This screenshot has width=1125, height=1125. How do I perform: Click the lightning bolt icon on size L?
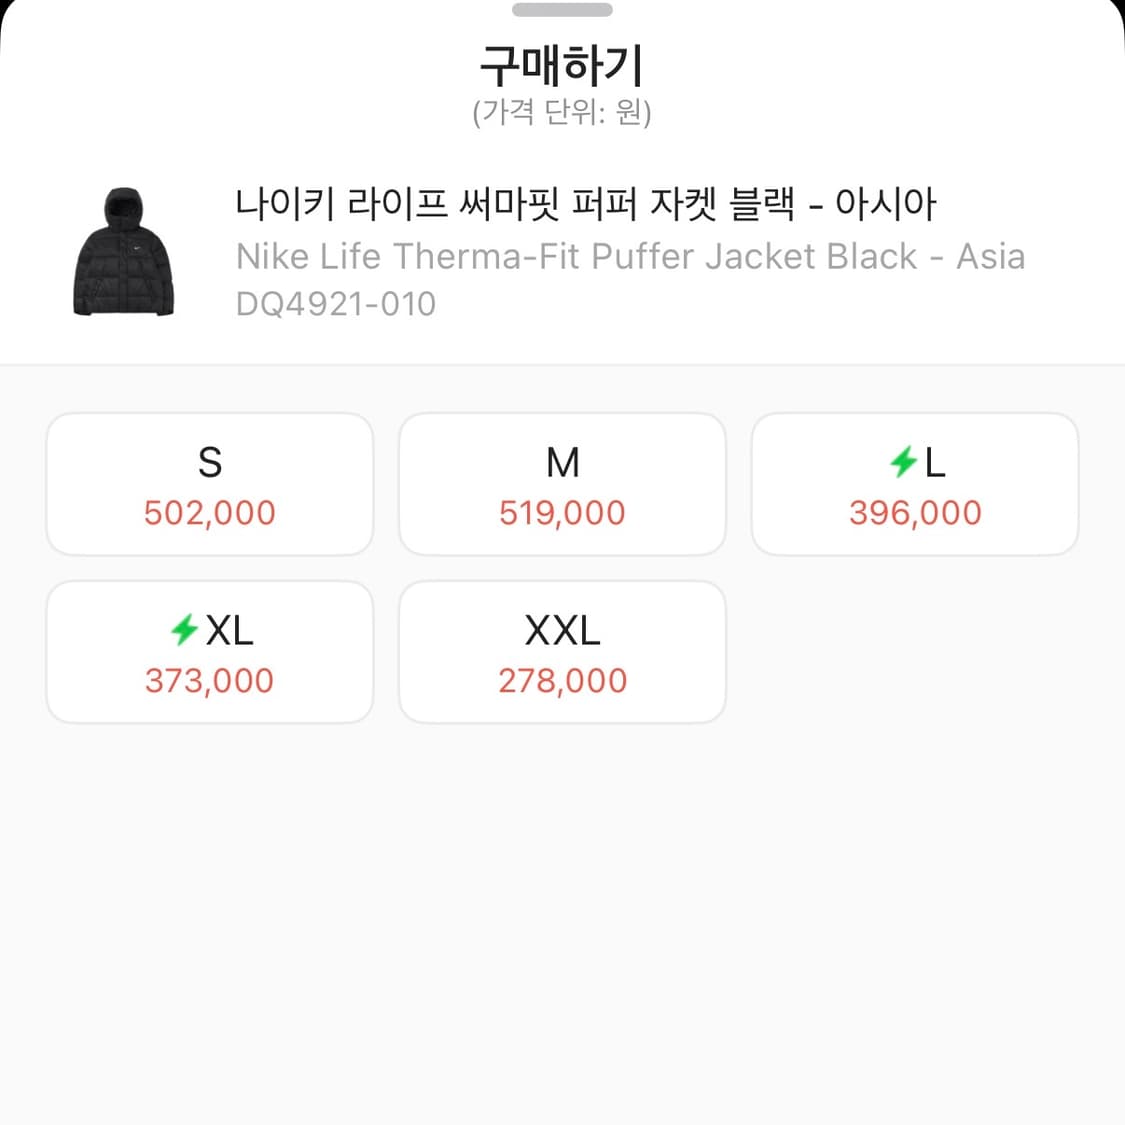point(901,462)
